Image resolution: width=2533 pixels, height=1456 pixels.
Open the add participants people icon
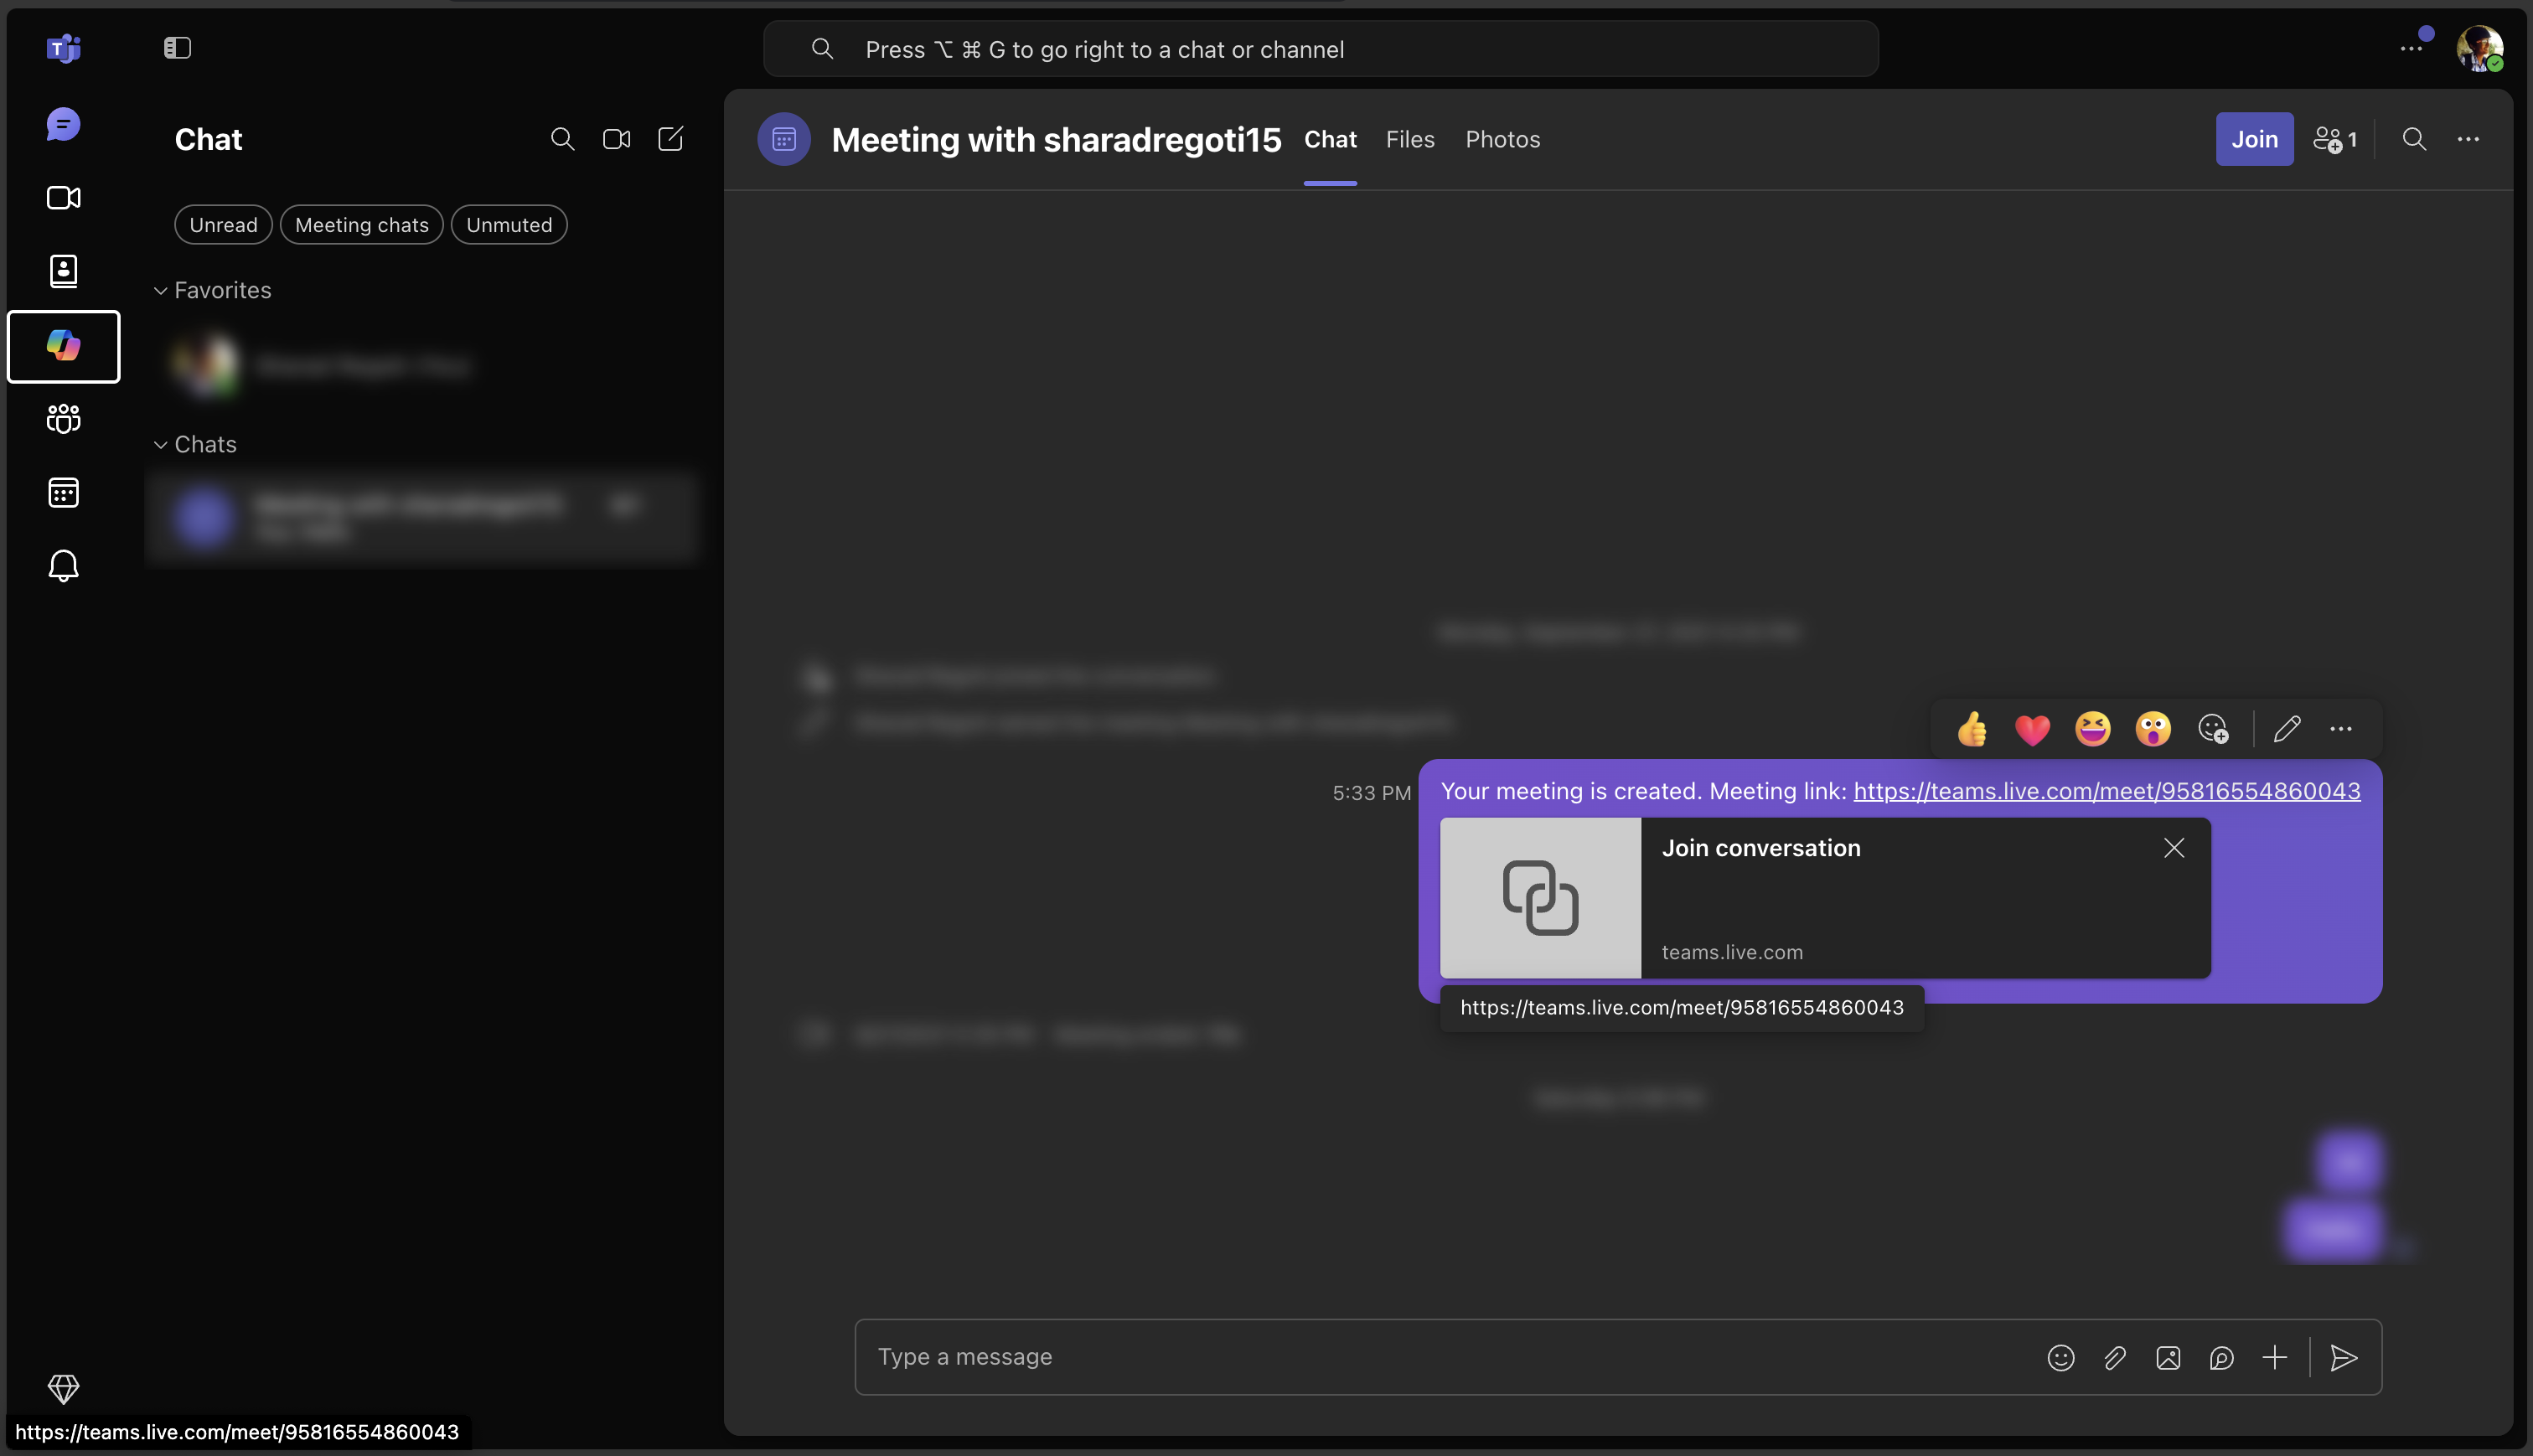point(2335,139)
